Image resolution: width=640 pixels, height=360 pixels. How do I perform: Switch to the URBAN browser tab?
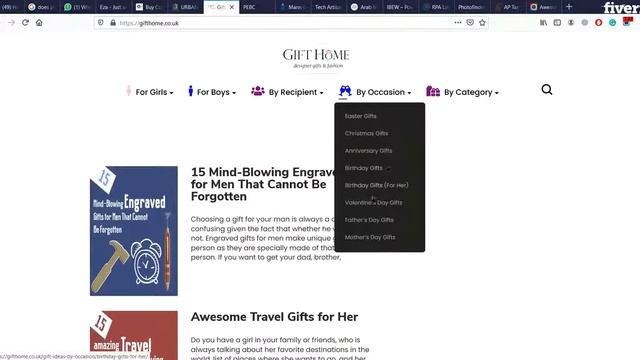coord(185,7)
